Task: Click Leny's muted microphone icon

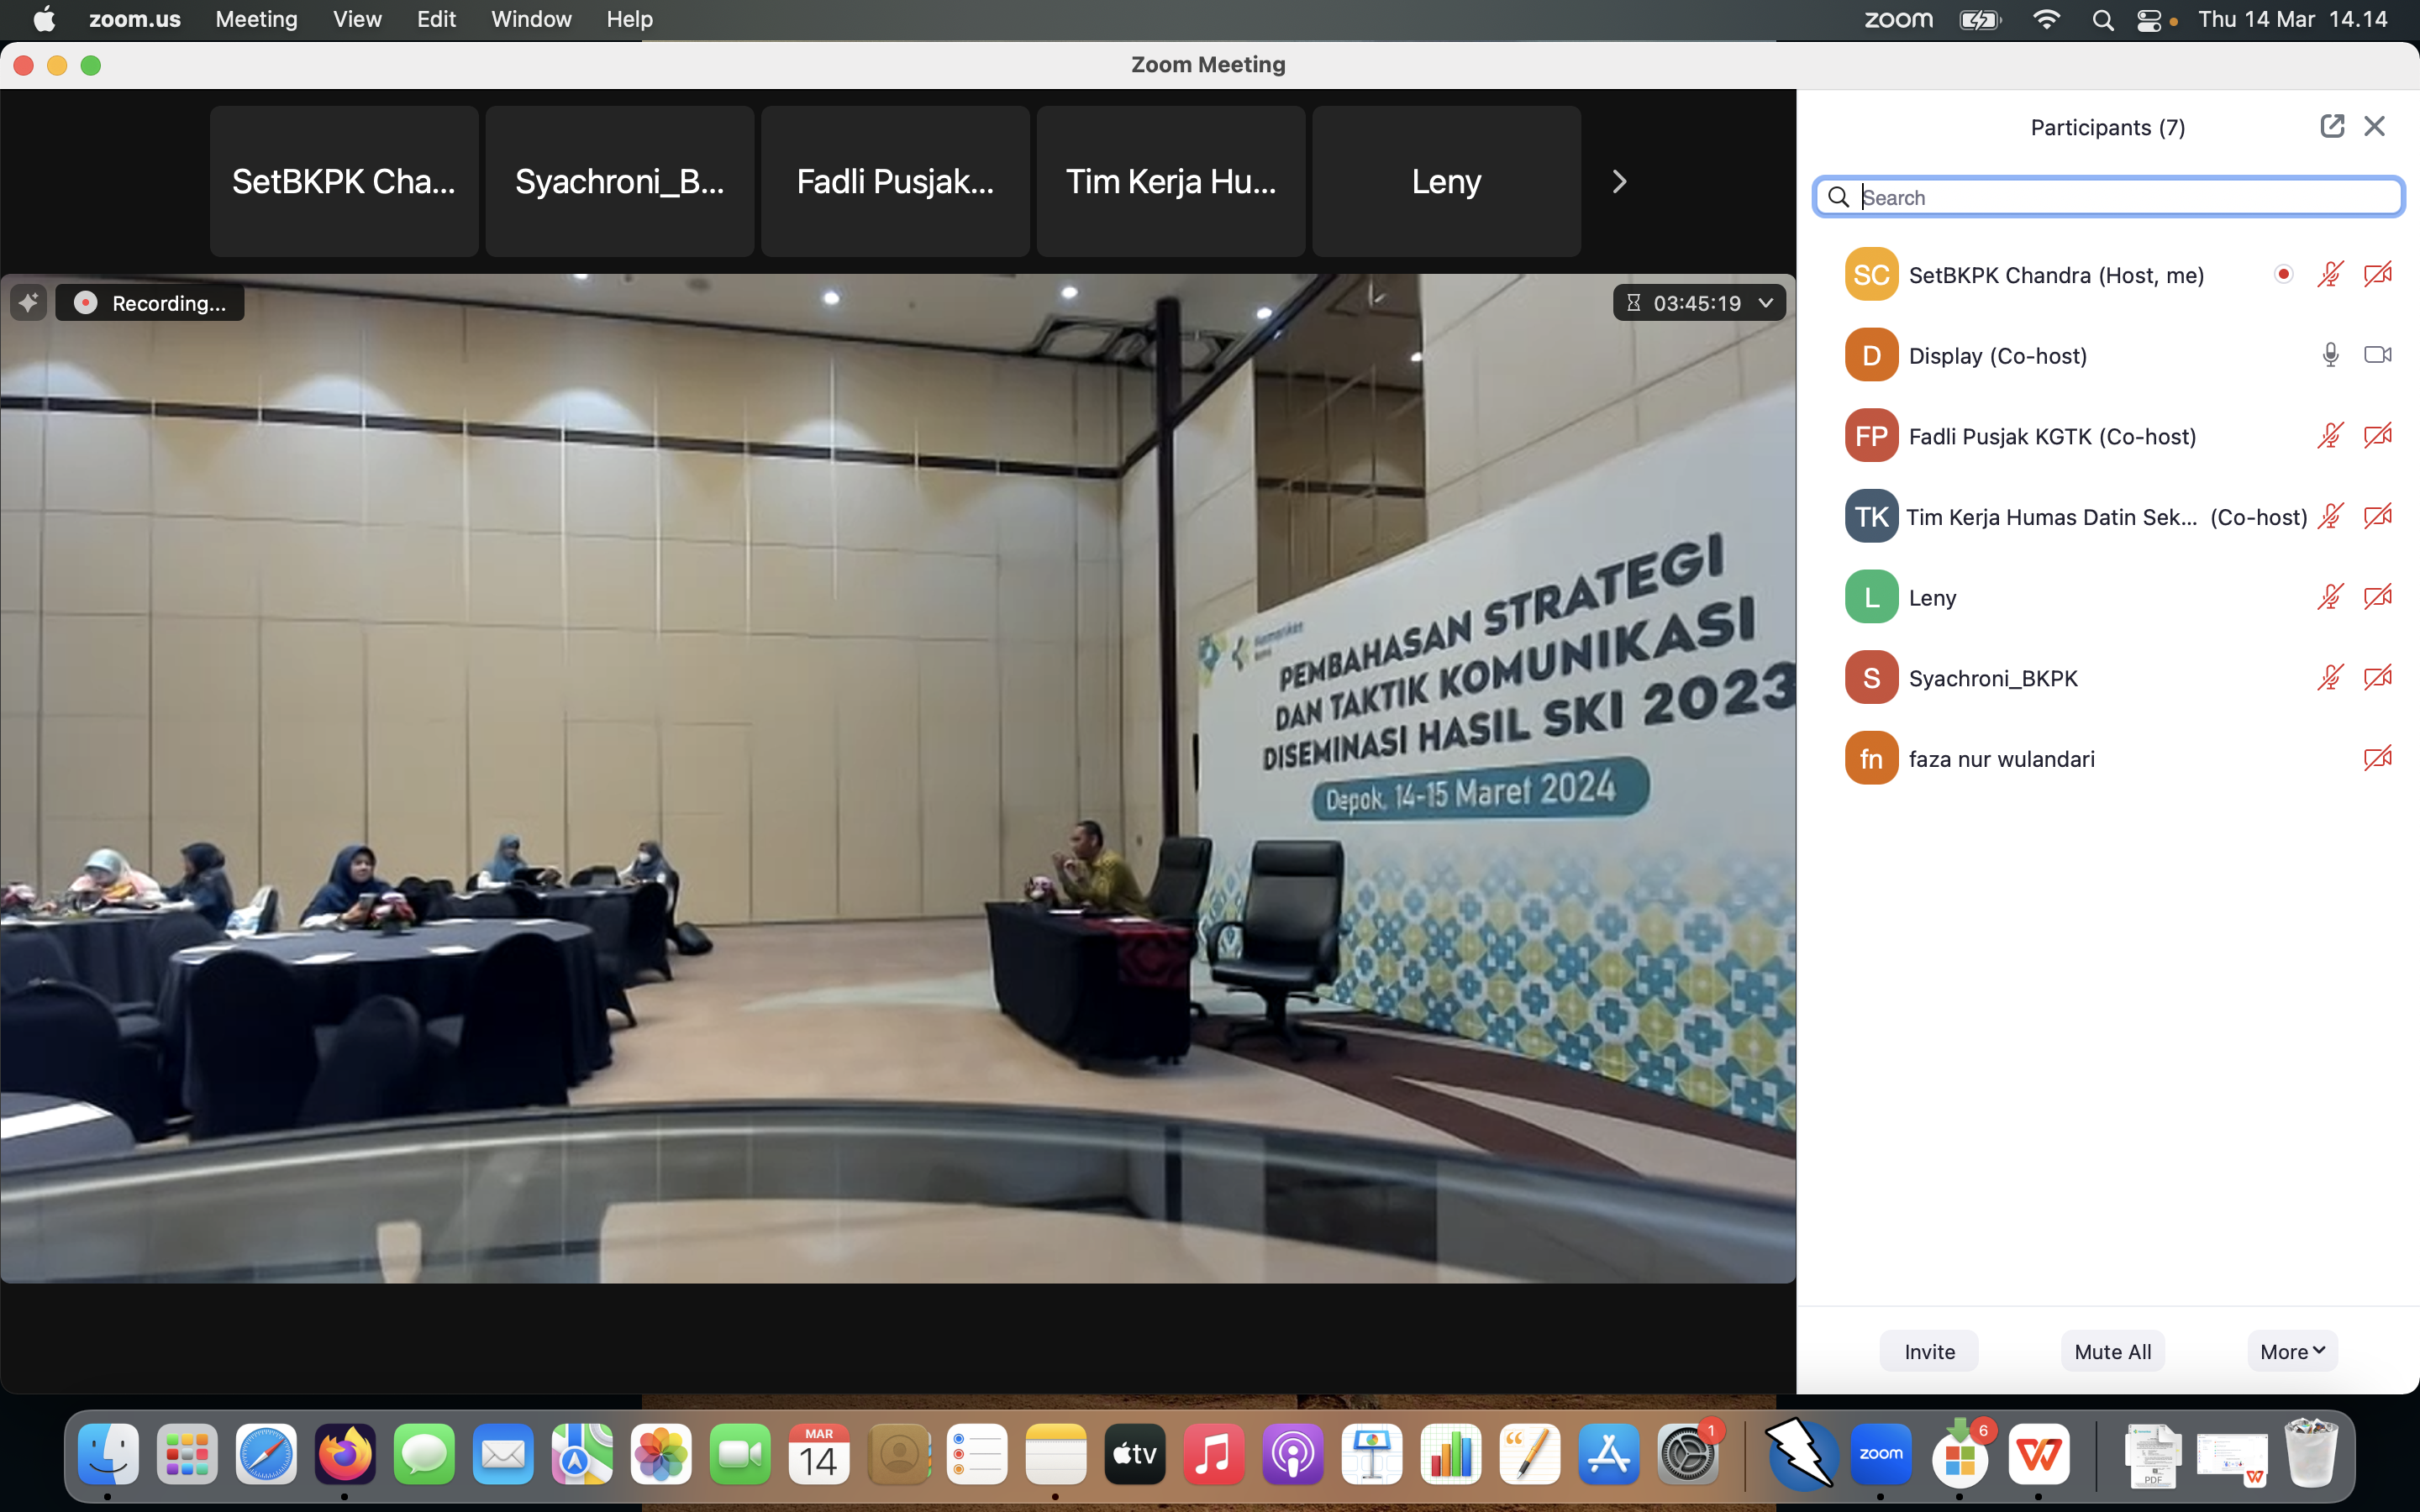Action: (x=2330, y=597)
